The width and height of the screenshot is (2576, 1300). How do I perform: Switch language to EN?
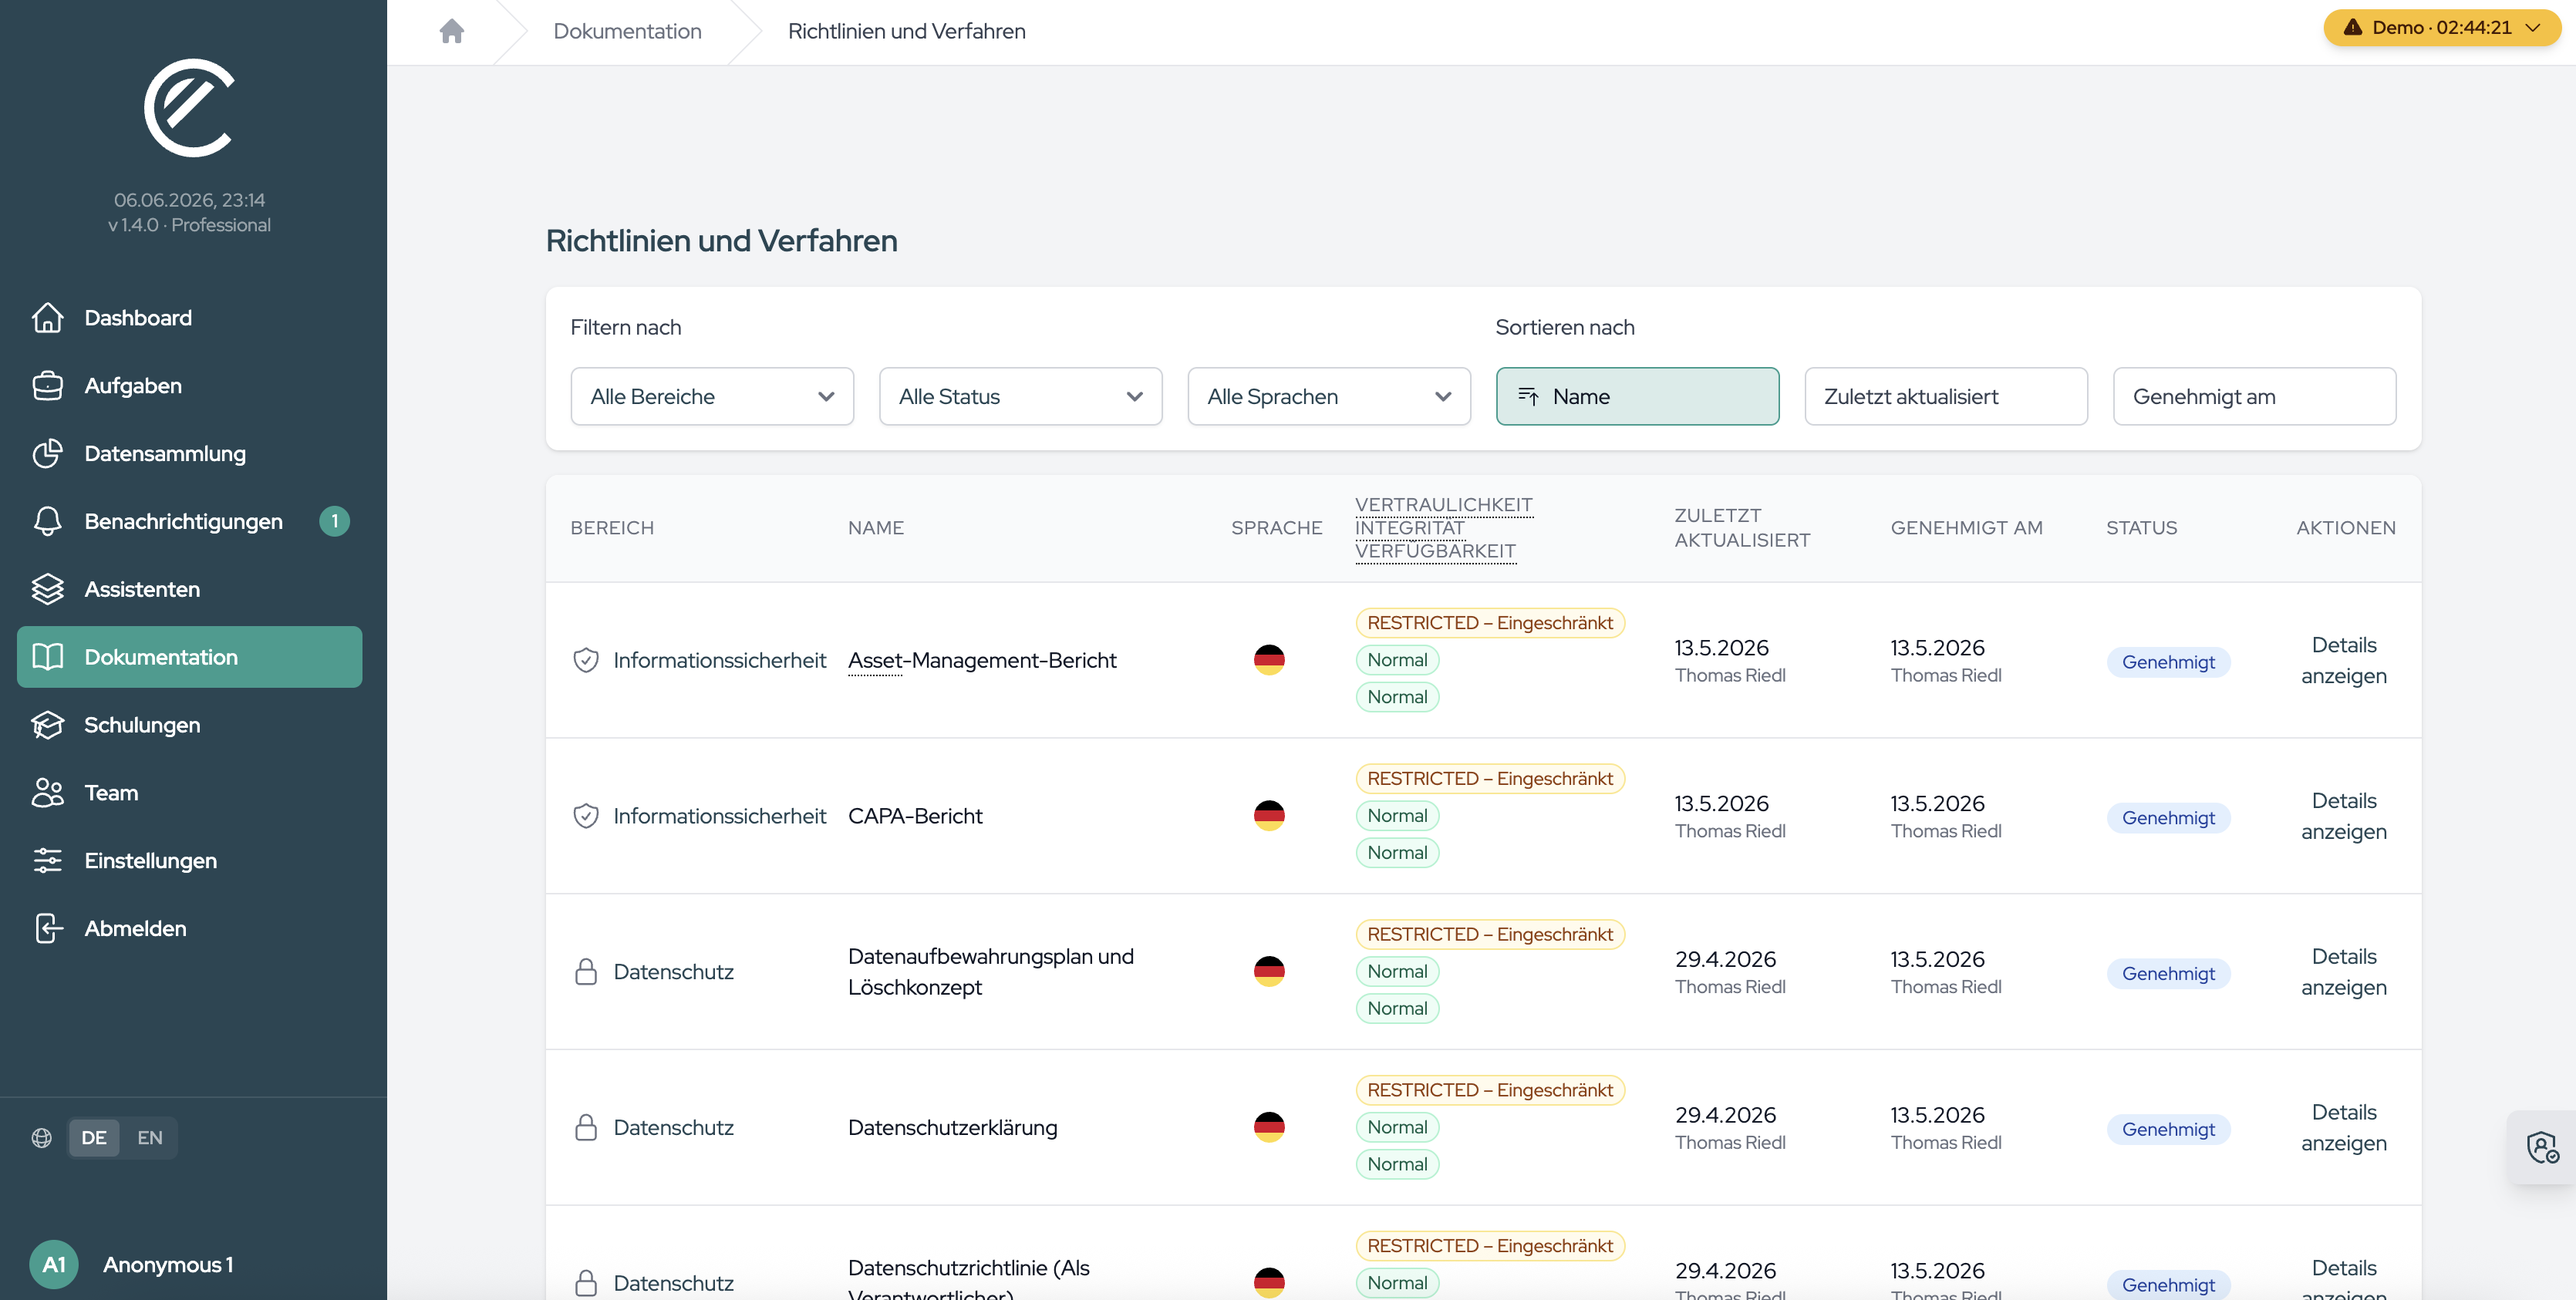149,1137
